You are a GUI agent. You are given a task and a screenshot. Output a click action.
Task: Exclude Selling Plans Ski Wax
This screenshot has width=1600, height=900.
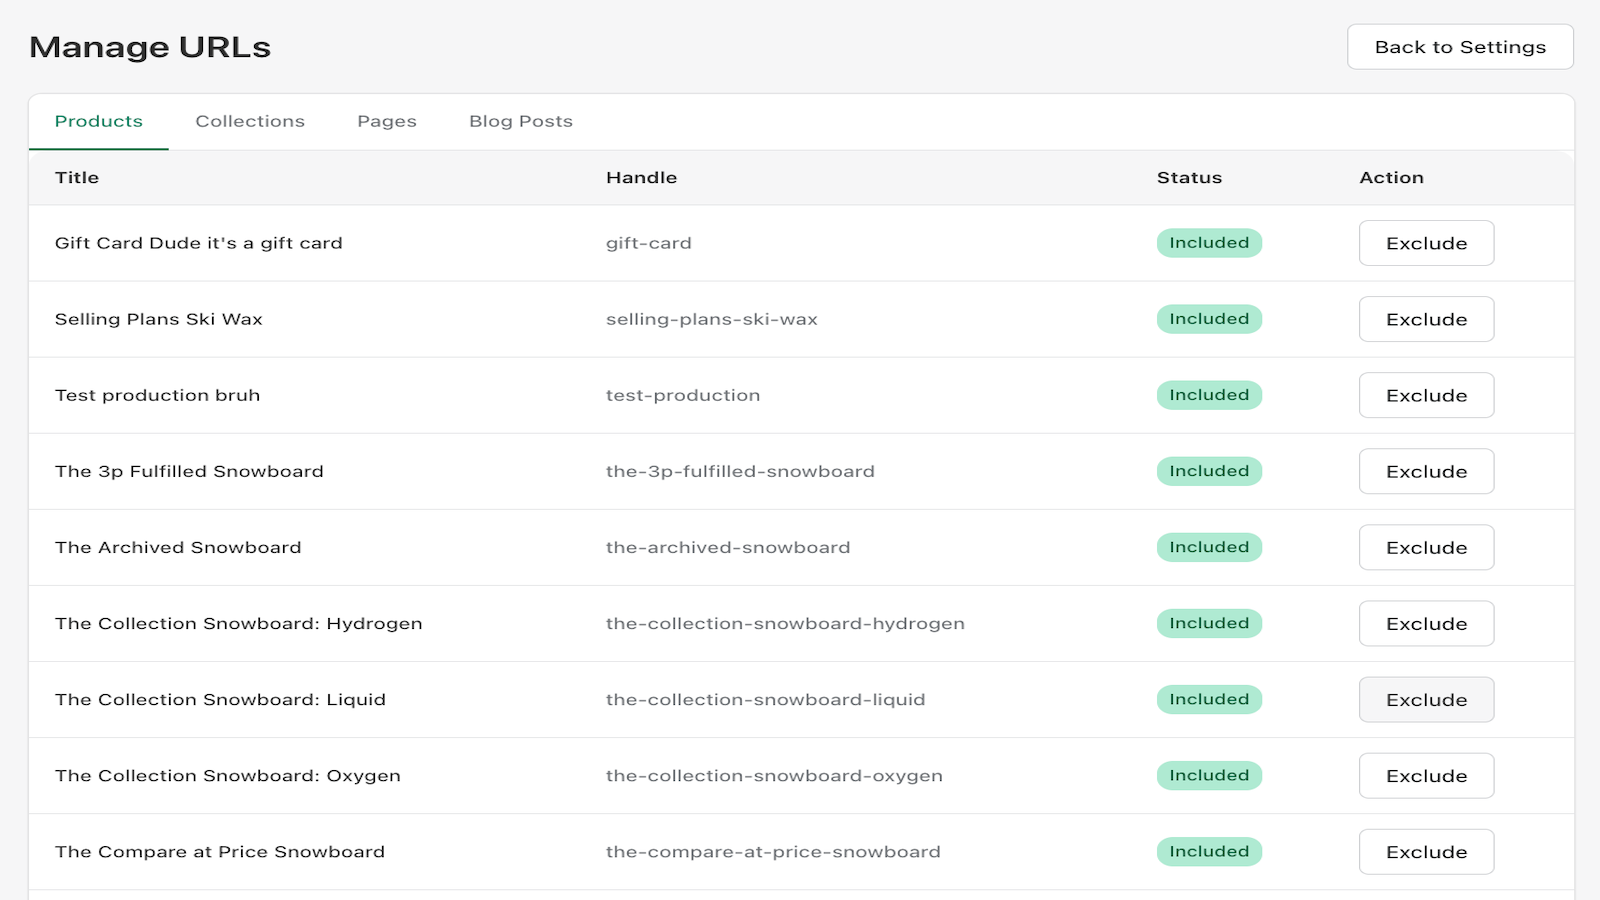click(1426, 319)
